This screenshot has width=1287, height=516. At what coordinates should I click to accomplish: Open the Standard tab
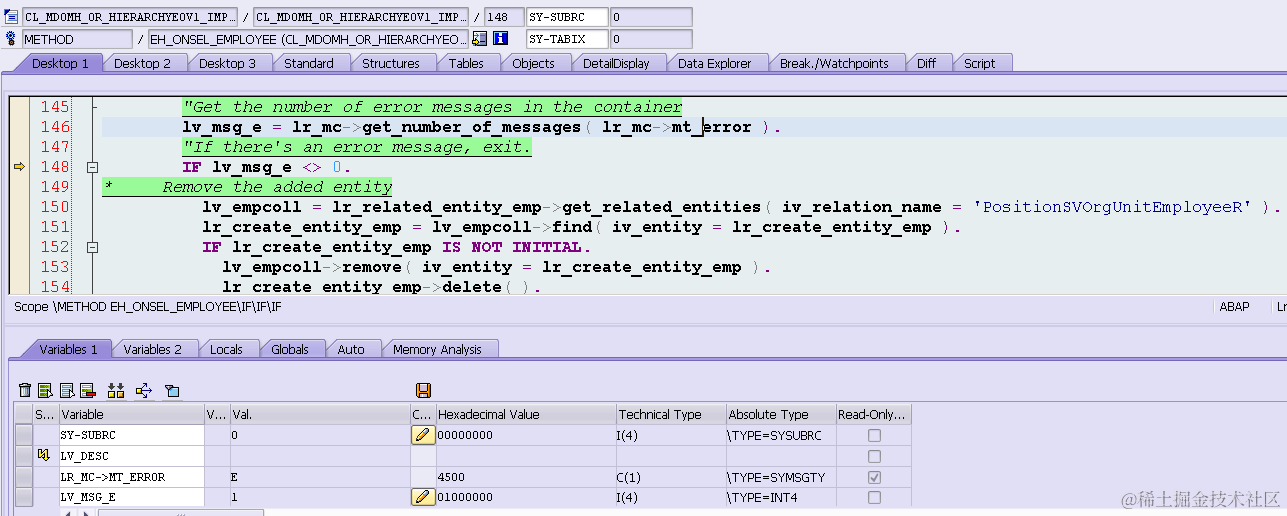pyautogui.click(x=309, y=63)
